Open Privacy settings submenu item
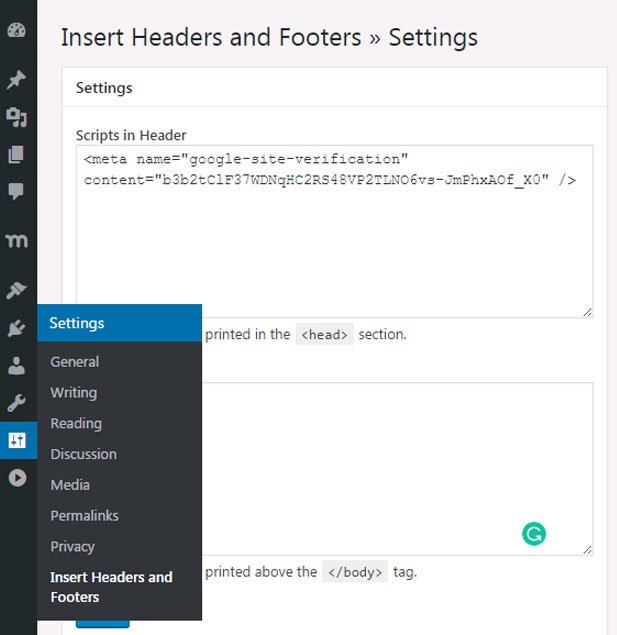The width and height of the screenshot is (617, 635). (x=72, y=546)
